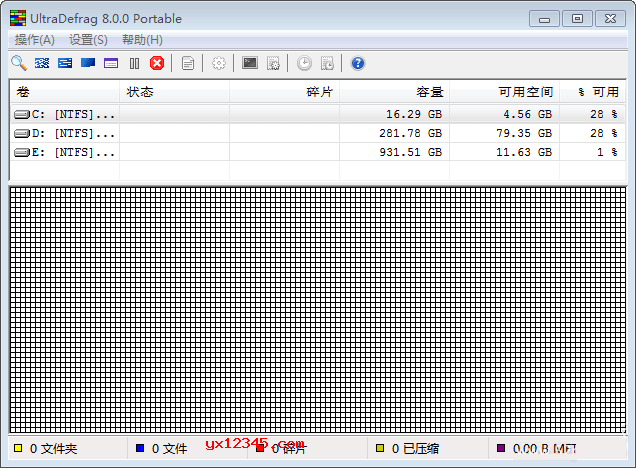Open the 设置(S) menu
Image resolution: width=636 pixels, height=468 pixels.
pyautogui.click(x=88, y=39)
